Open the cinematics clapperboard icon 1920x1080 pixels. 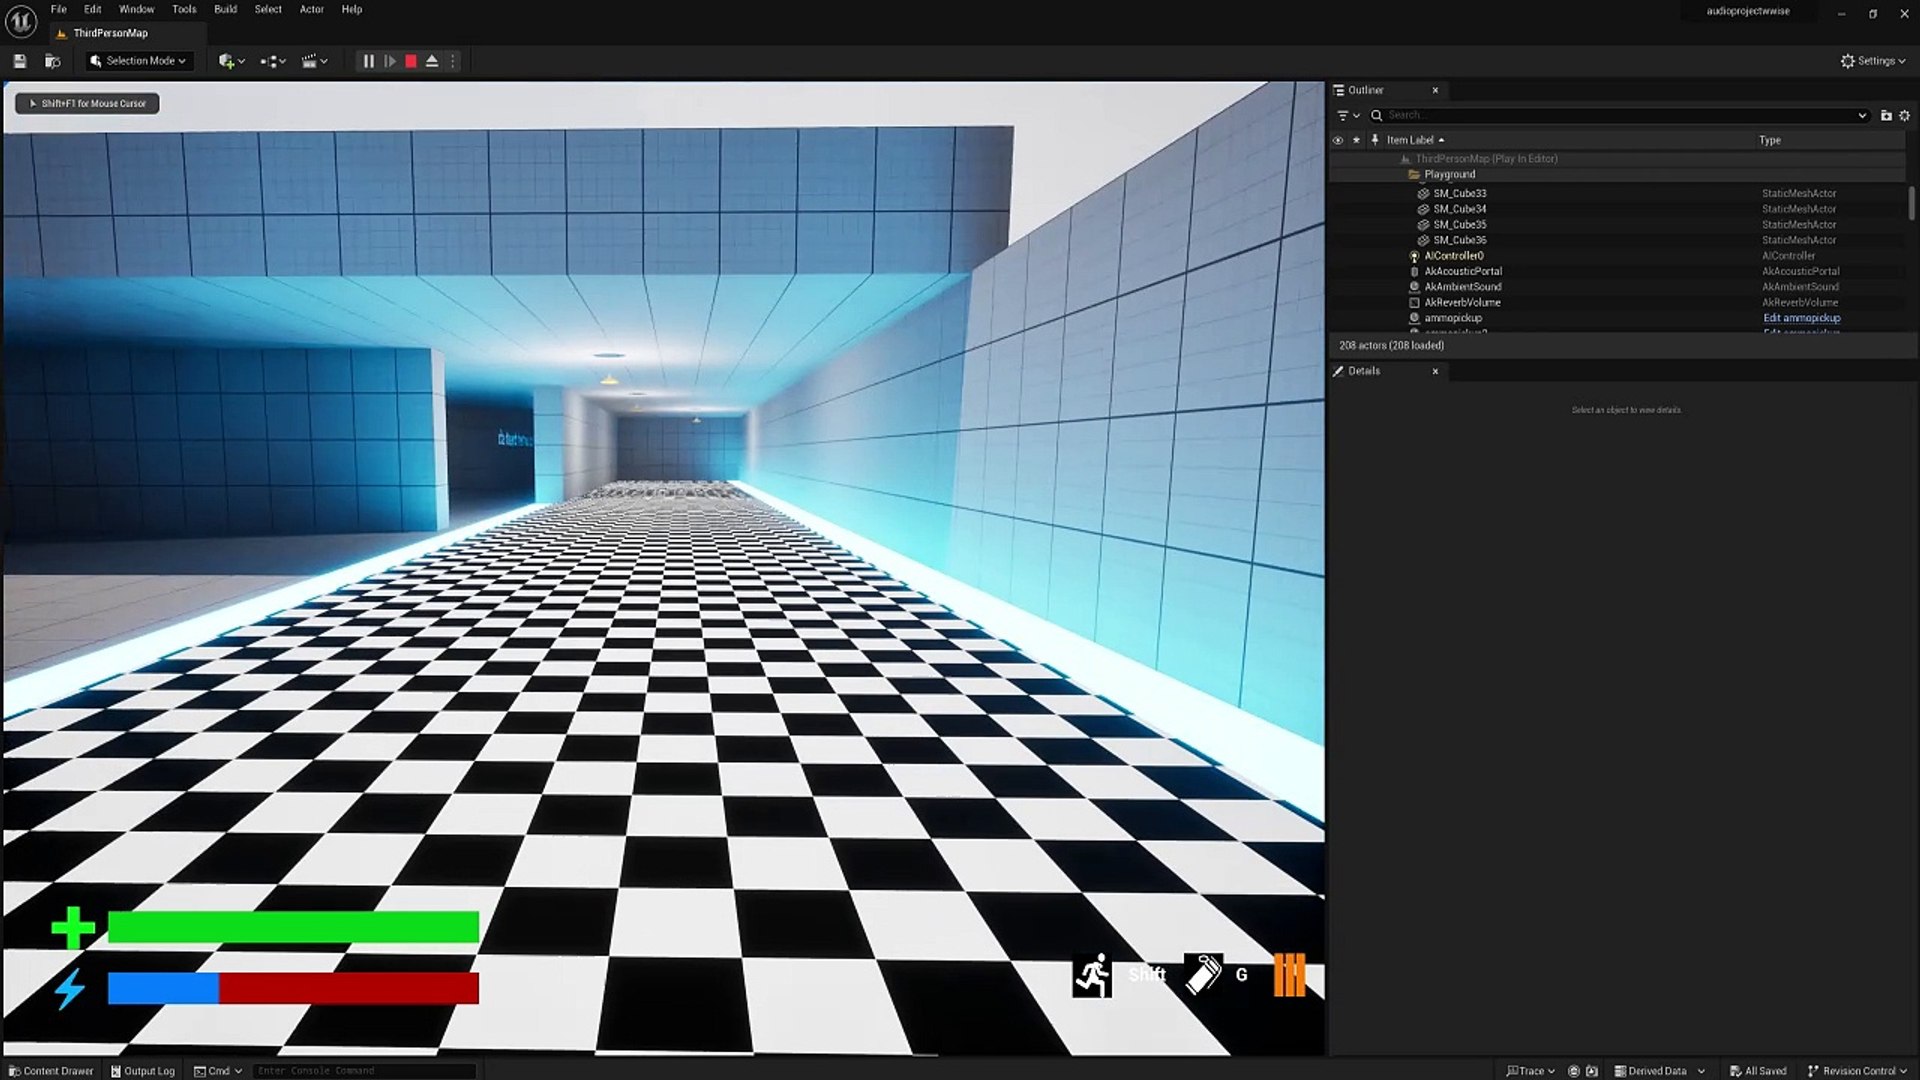(x=310, y=61)
